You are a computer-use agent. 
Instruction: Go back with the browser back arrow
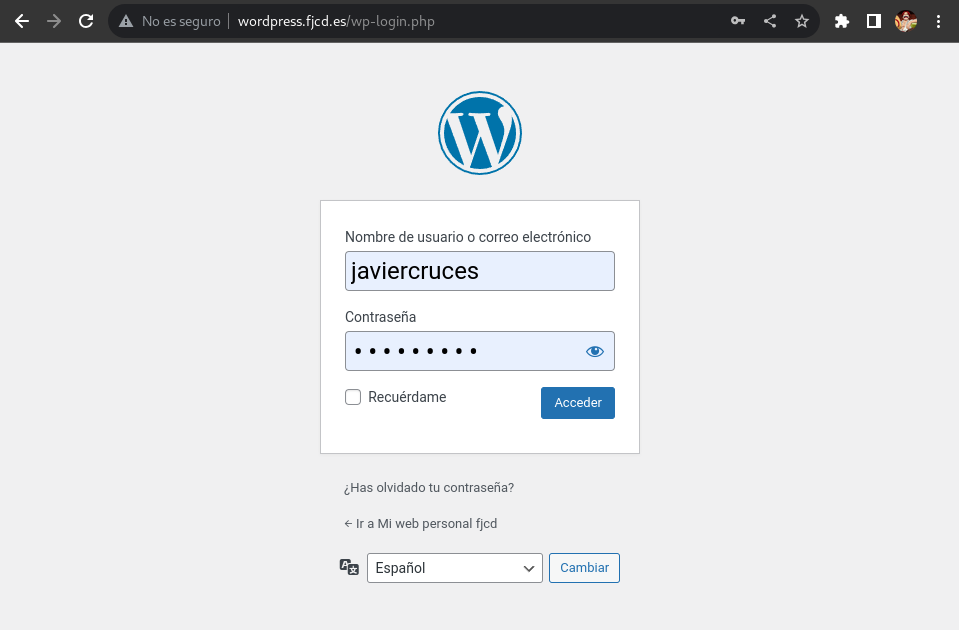click(x=22, y=21)
